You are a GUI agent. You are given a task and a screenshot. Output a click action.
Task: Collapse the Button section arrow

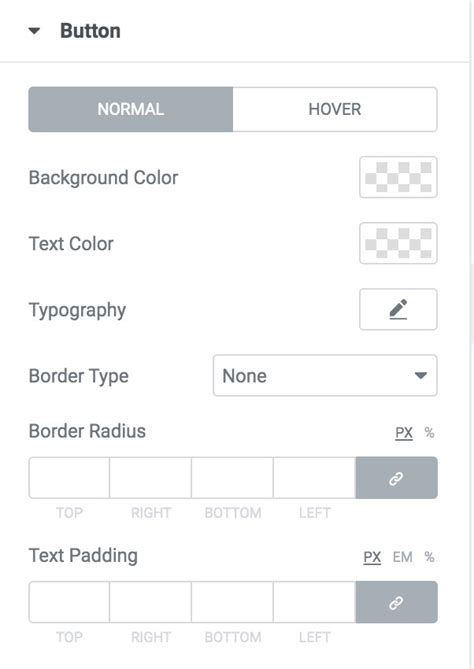(34, 31)
